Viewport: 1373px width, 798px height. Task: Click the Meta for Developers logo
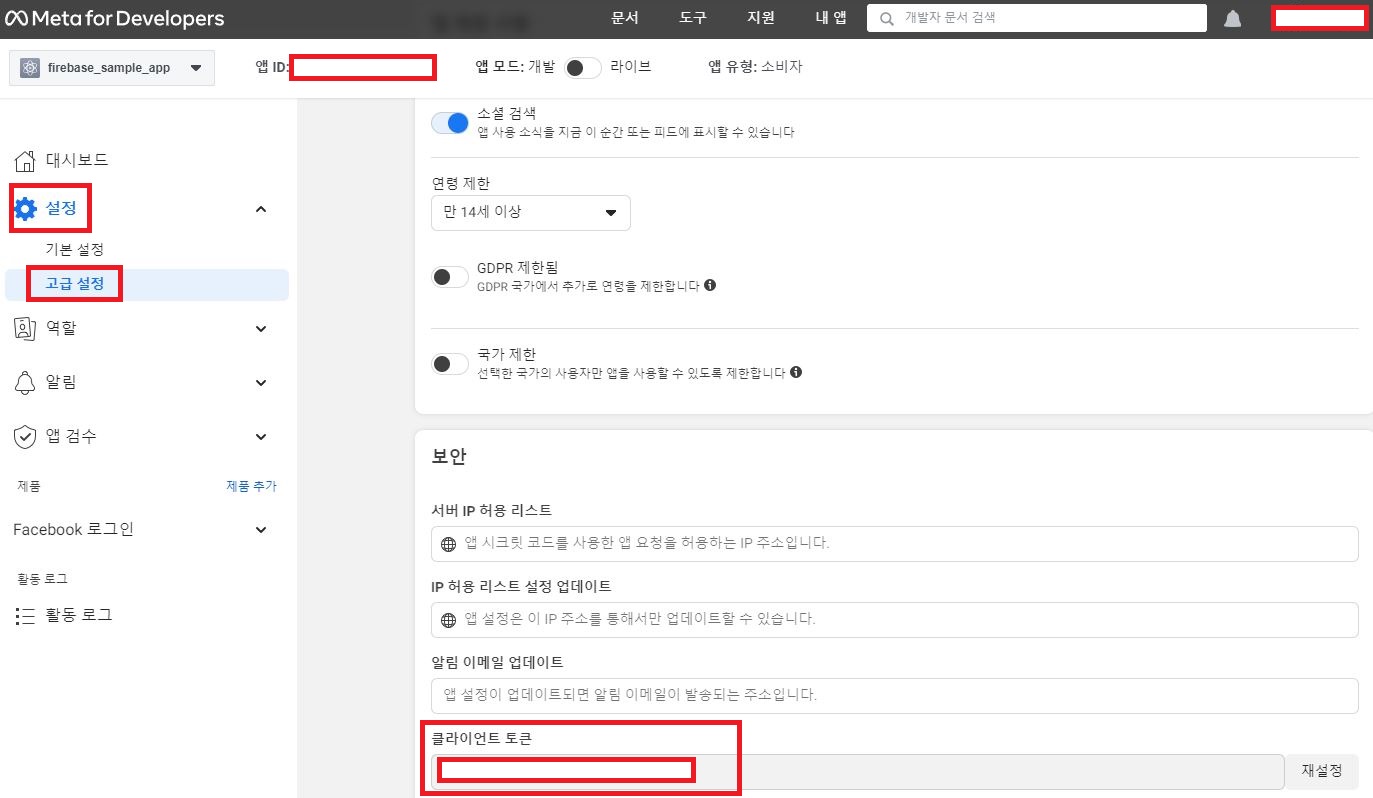pos(114,19)
